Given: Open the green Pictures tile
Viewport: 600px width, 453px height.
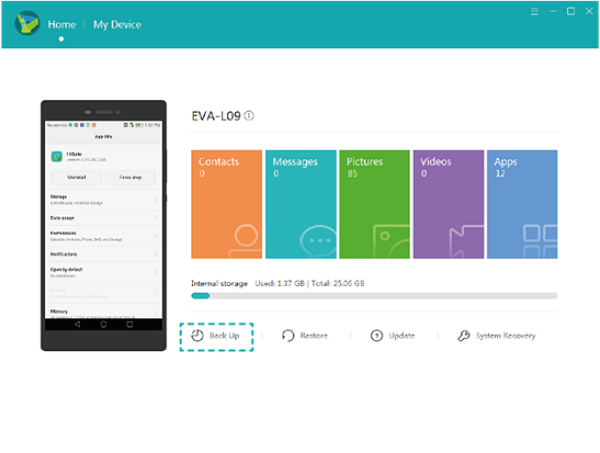Looking at the screenshot, I should (375, 205).
